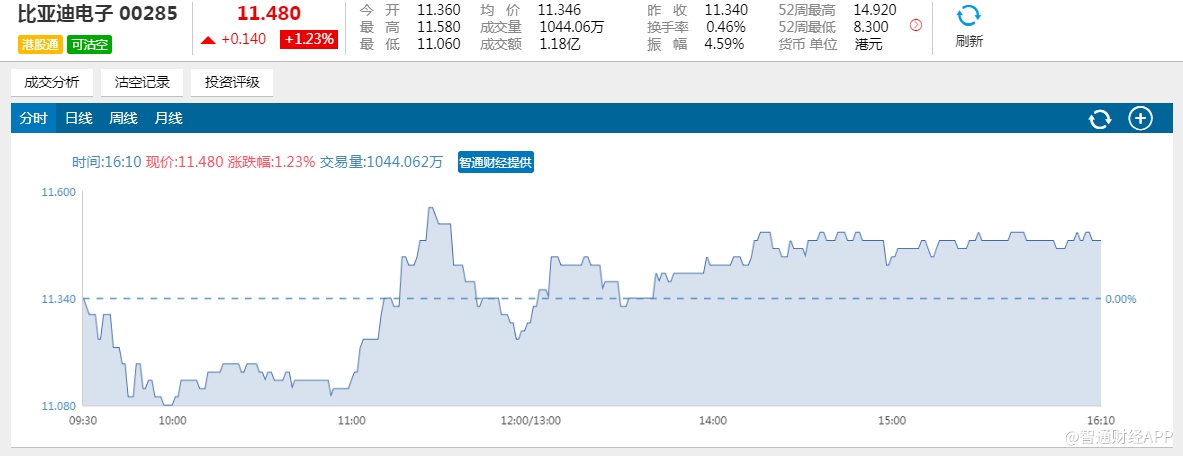Image resolution: width=1183 pixels, height=456 pixels.
Task: Click the 可沽空 green badge
Action: pyautogui.click(x=90, y=44)
